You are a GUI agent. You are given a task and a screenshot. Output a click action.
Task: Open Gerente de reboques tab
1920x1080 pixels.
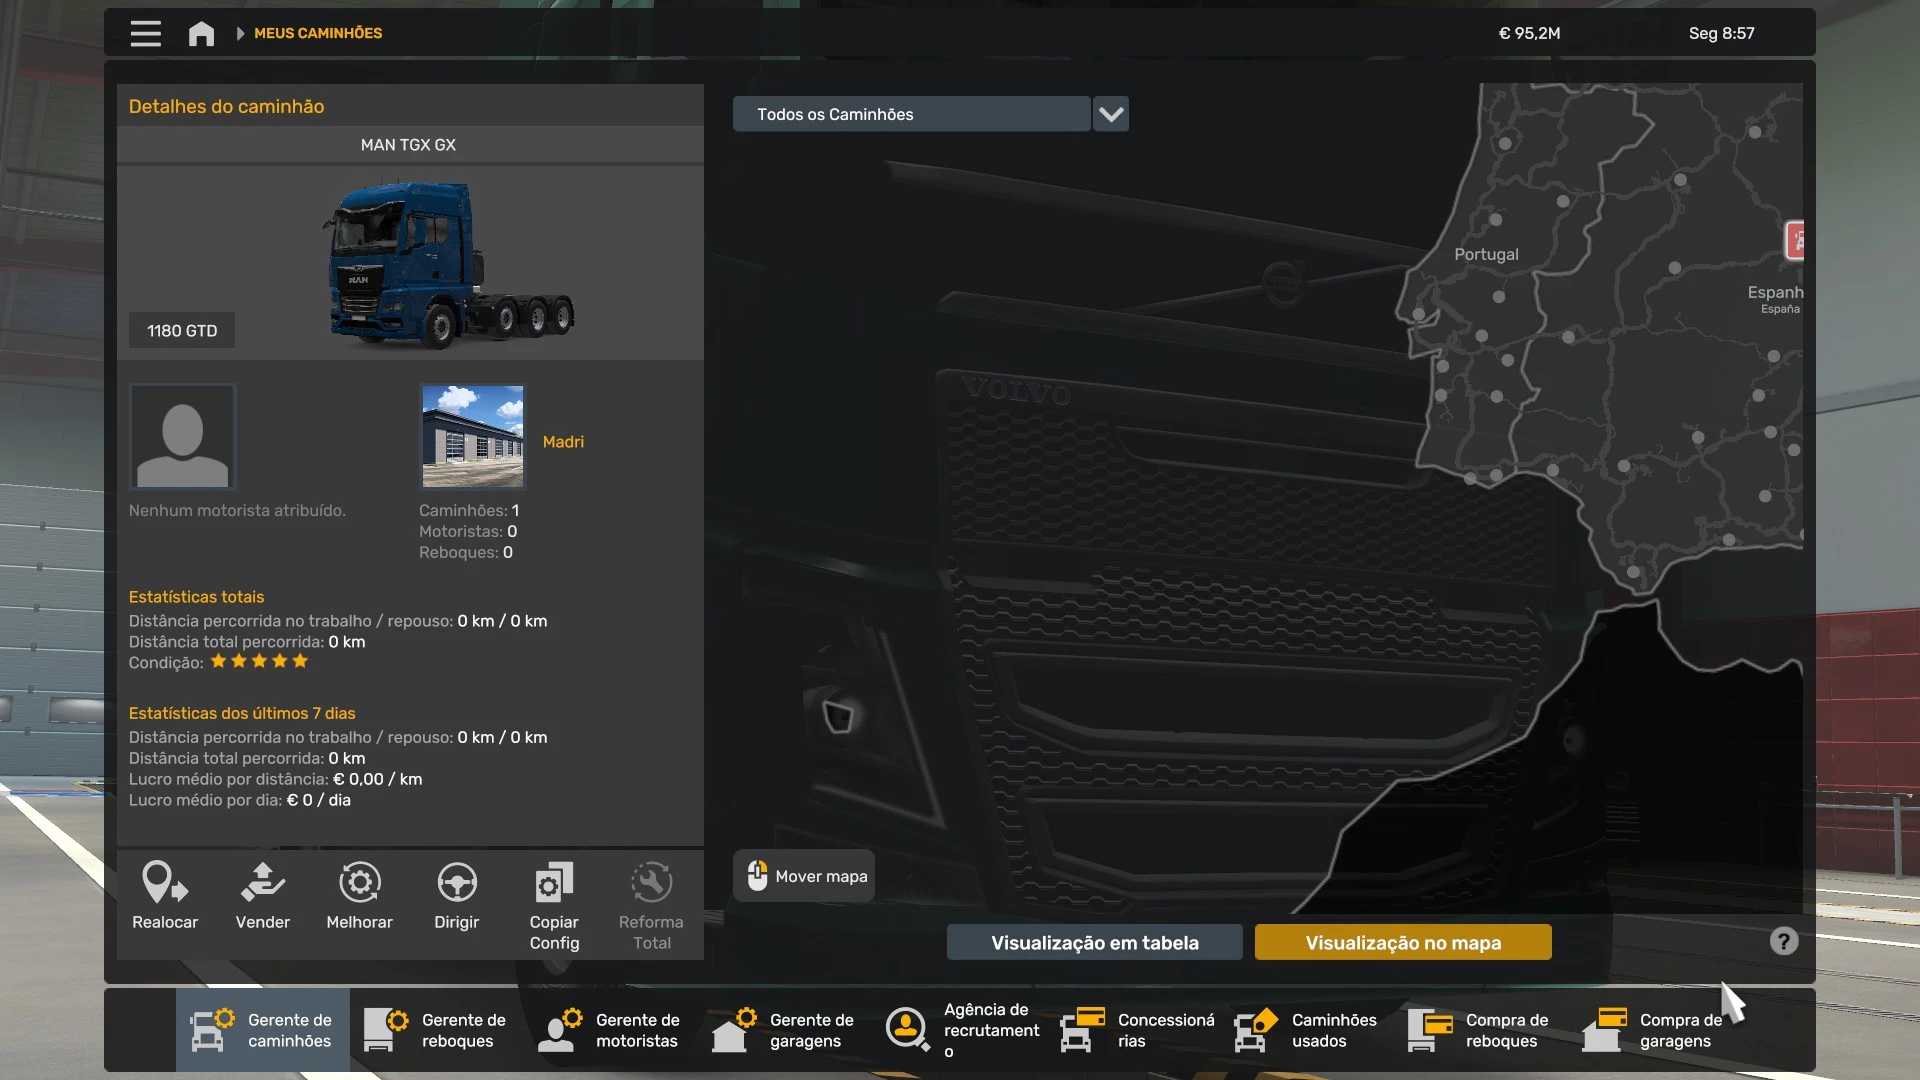point(436,1030)
